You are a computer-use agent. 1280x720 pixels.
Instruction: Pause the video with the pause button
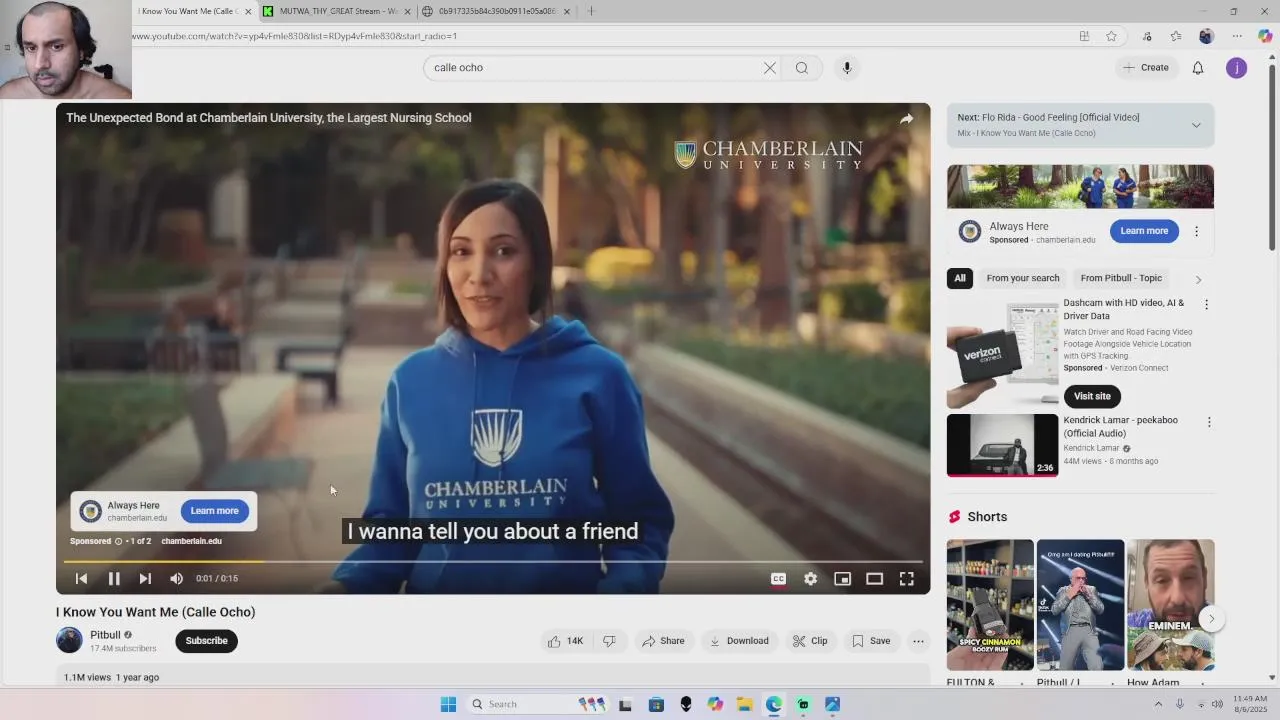click(114, 578)
